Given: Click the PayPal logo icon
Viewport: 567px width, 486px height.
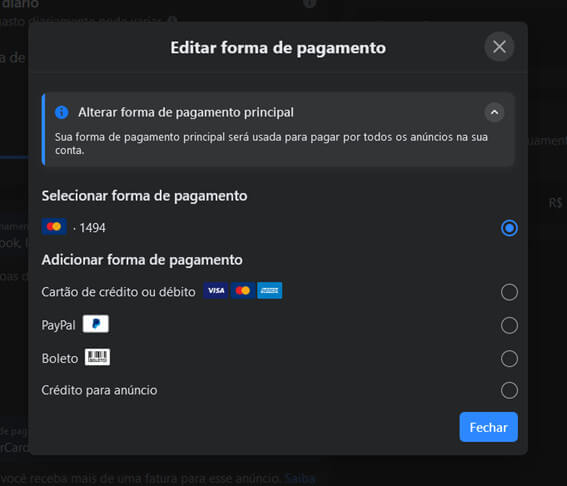Looking at the screenshot, I should [96, 324].
